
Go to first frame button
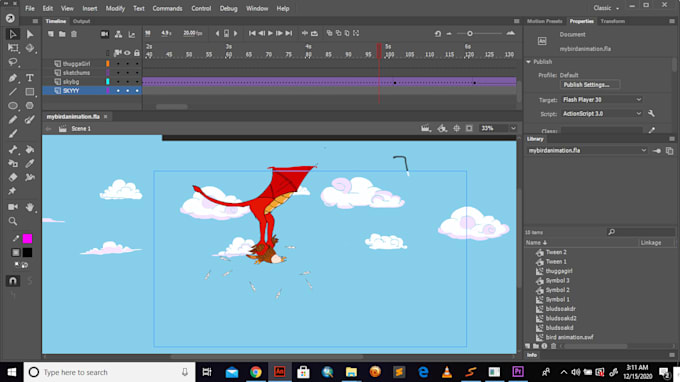(252, 33)
